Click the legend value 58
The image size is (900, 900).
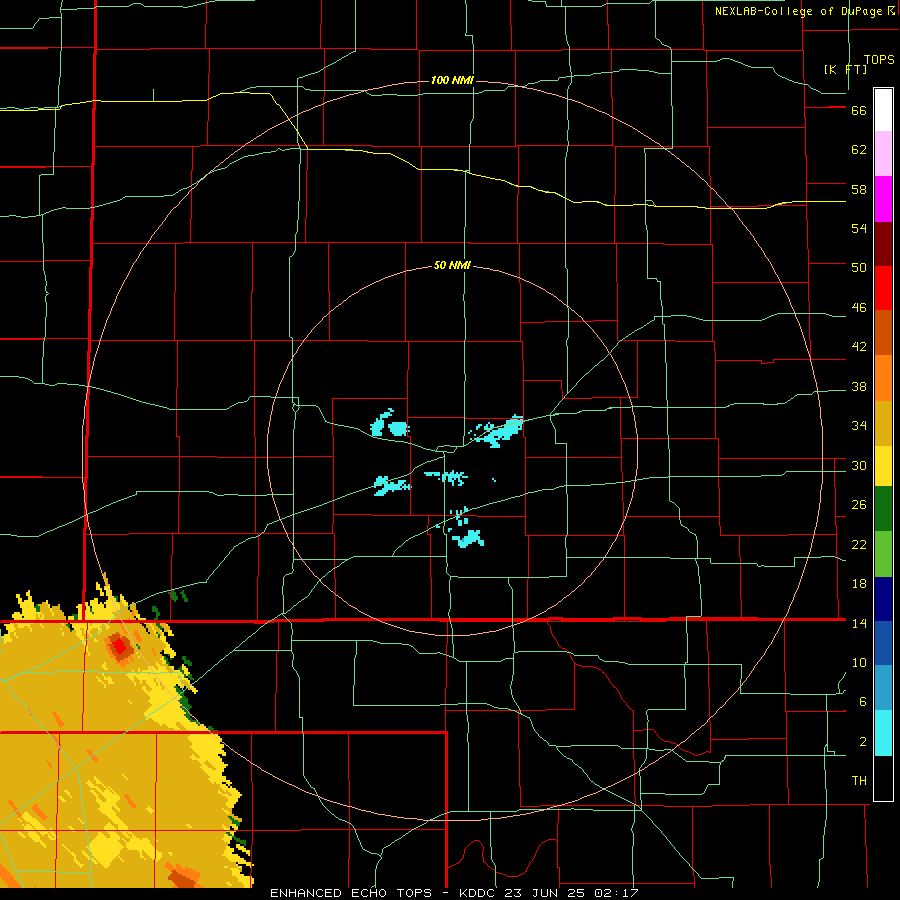[859, 189]
